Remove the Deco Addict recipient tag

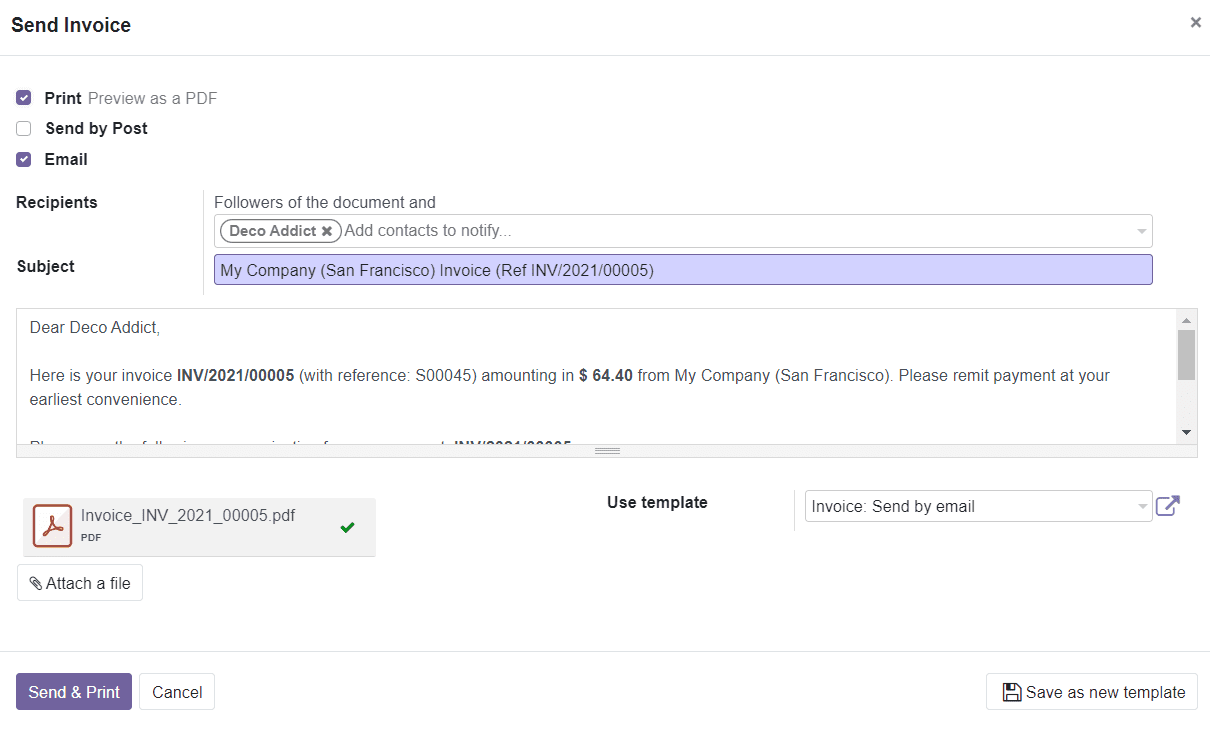click(327, 231)
